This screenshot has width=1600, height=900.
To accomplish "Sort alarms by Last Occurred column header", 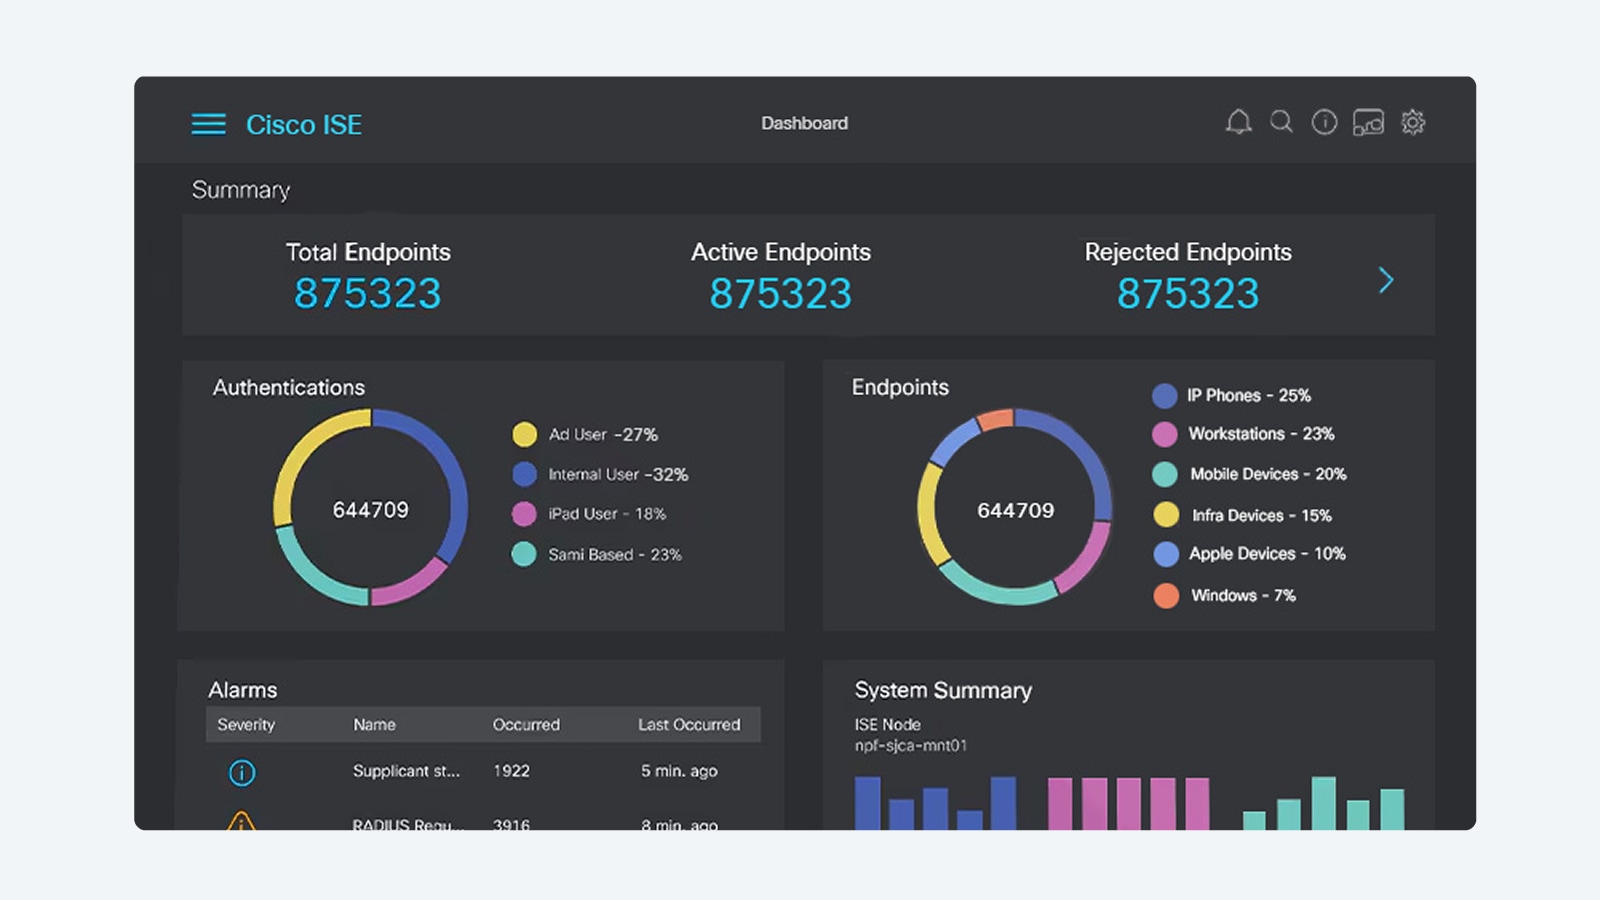I will pyautogui.click(x=689, y=725).
